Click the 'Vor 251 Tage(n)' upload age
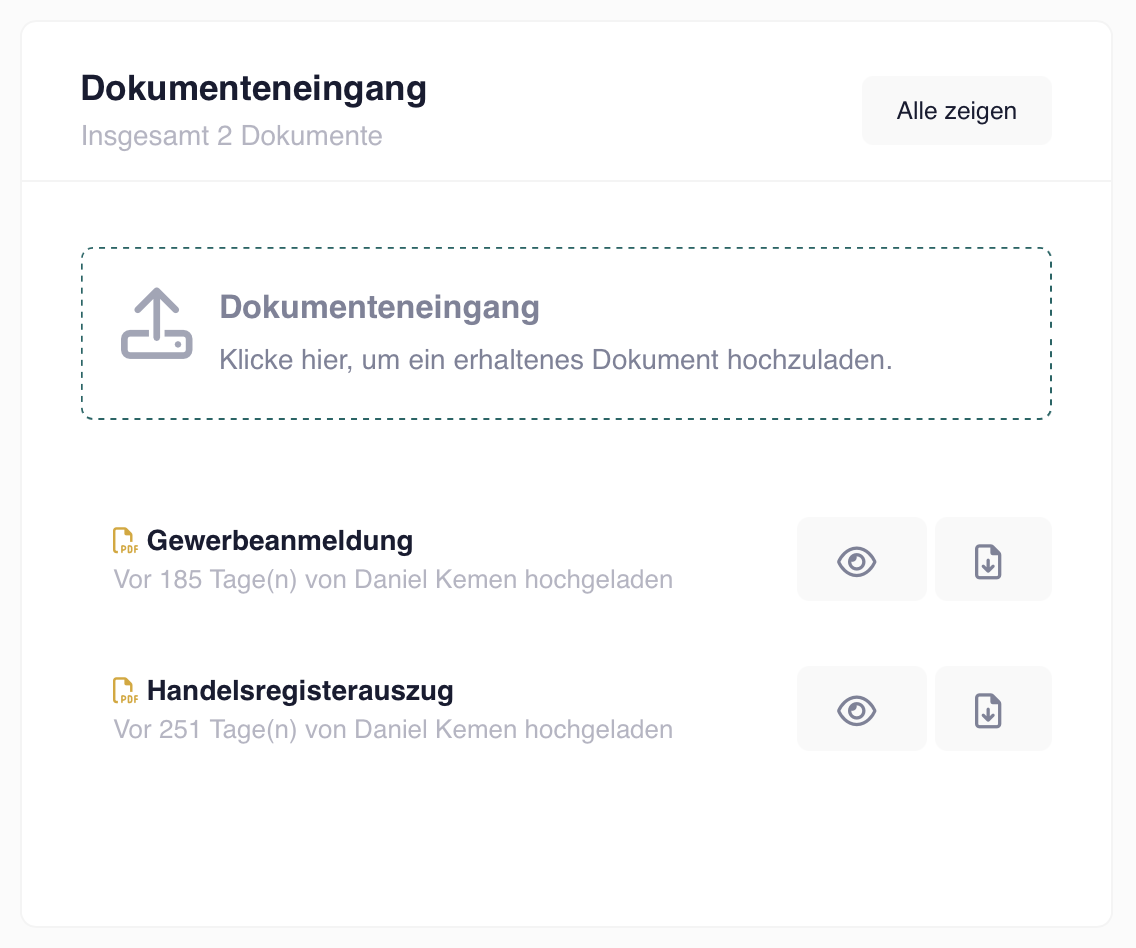 (206, 729)
